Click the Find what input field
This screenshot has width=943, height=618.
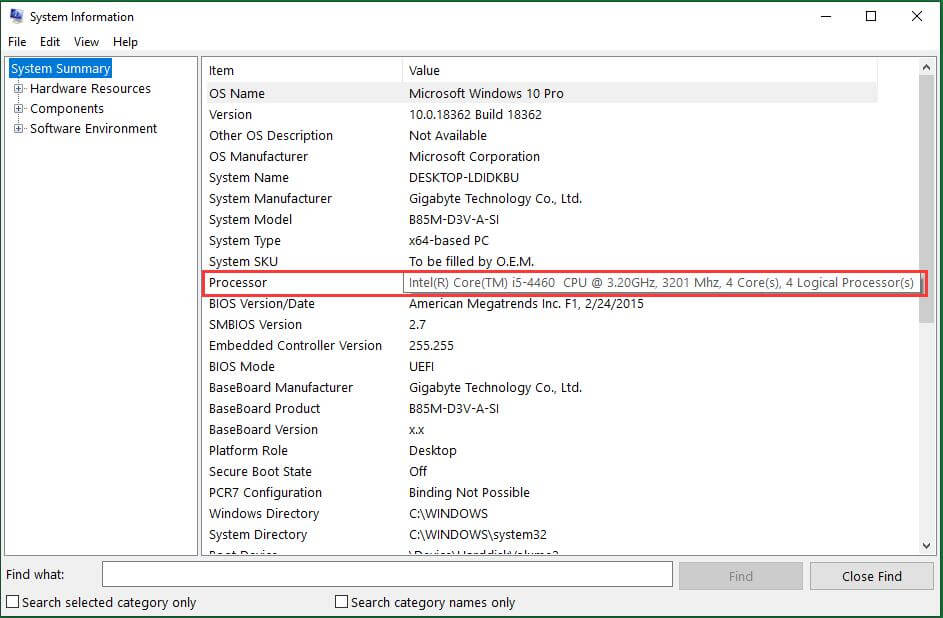coord(387,574)
